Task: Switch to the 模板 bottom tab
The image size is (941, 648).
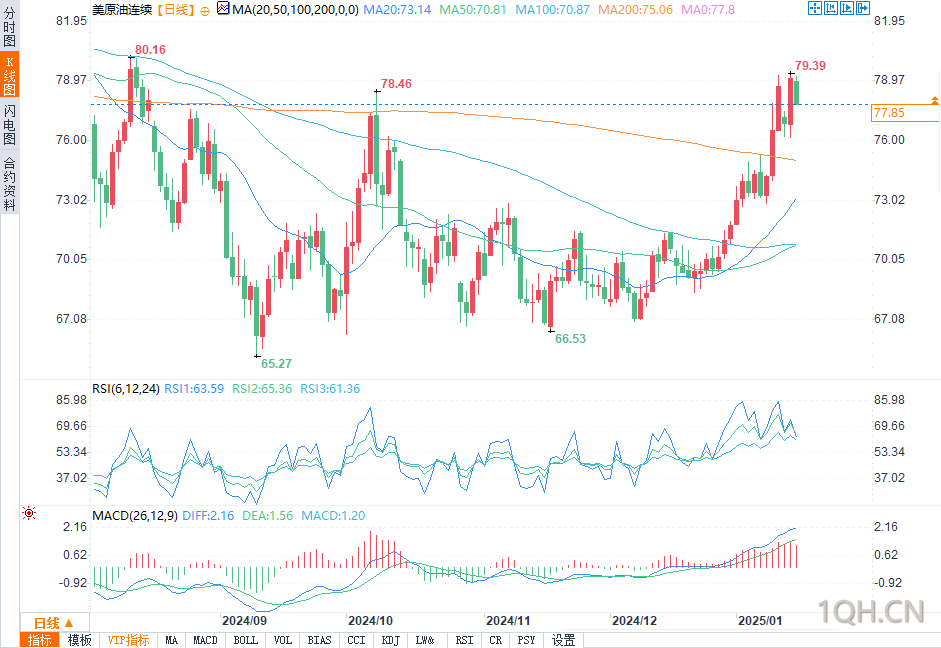Action: coord(79,640)
